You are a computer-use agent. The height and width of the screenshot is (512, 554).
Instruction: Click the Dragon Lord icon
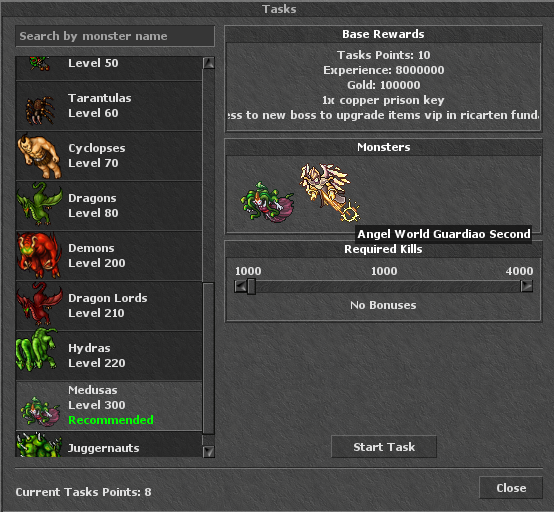tap(39, 304)
